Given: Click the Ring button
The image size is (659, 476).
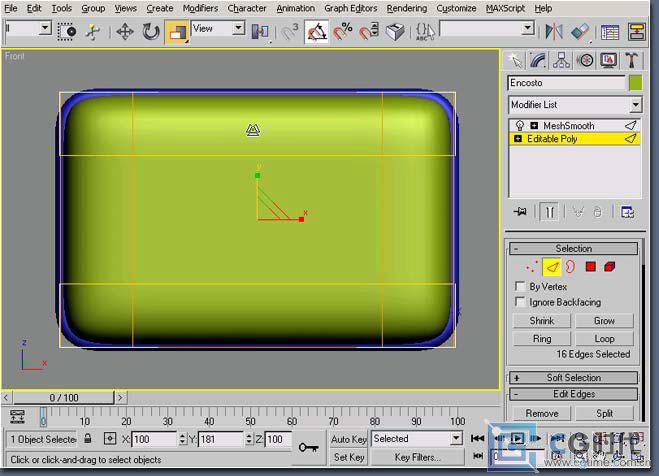Looking at the screenshot, I should 542,339.
